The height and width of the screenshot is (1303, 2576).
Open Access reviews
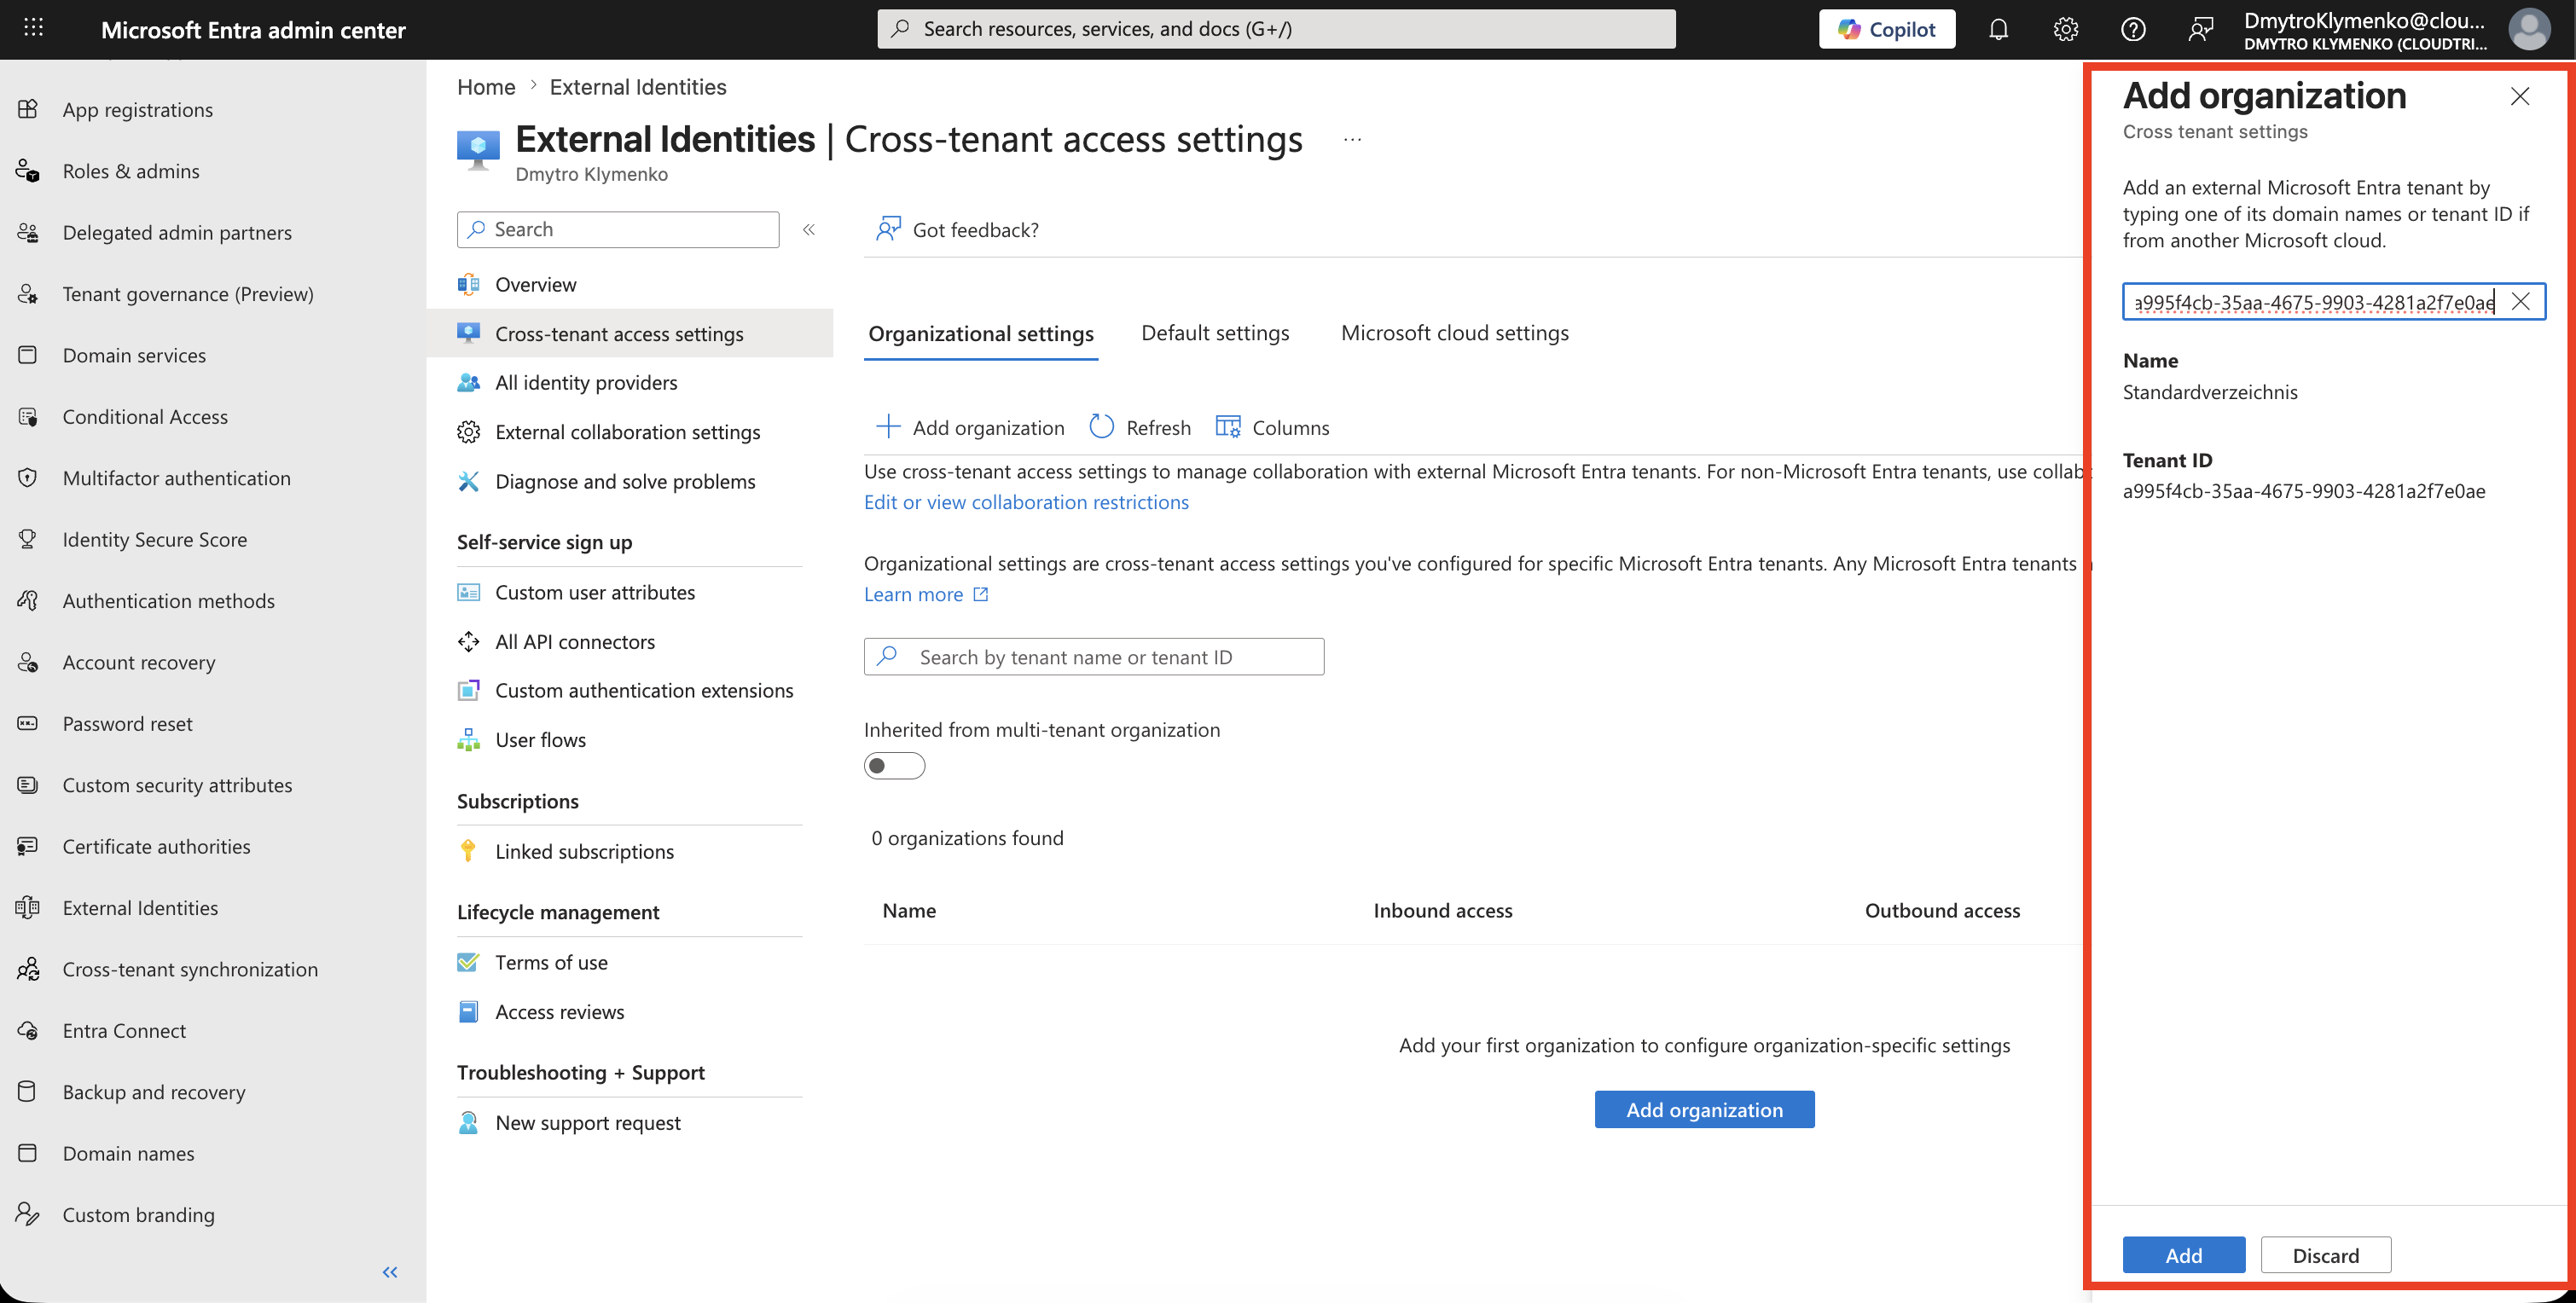click(559, 1011)
